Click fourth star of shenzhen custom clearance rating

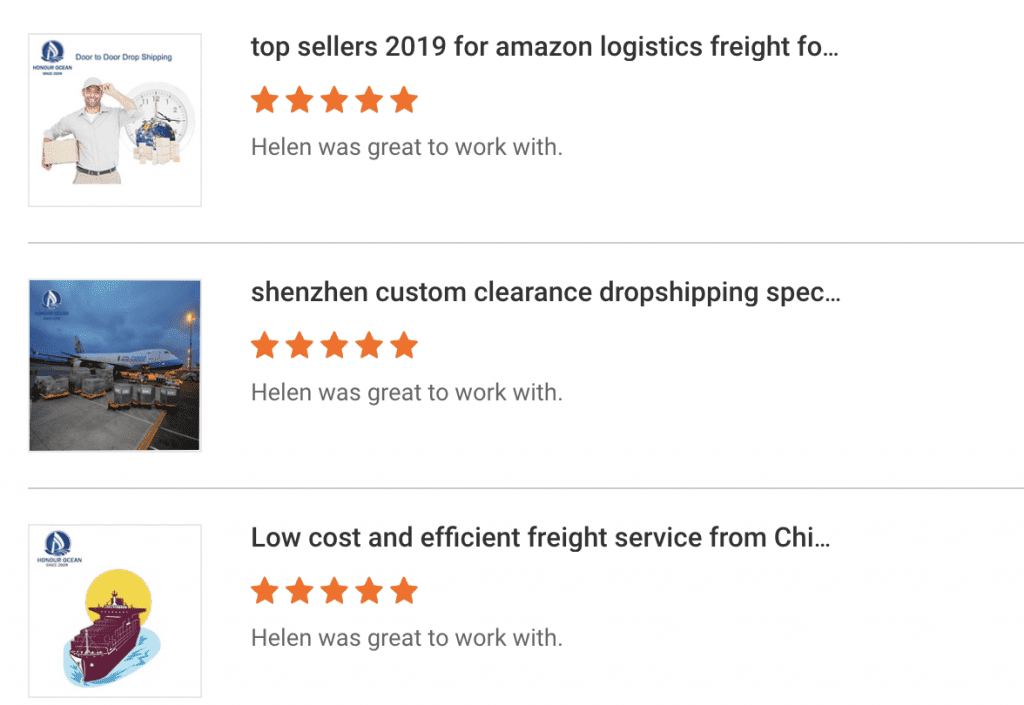point(369,346)
